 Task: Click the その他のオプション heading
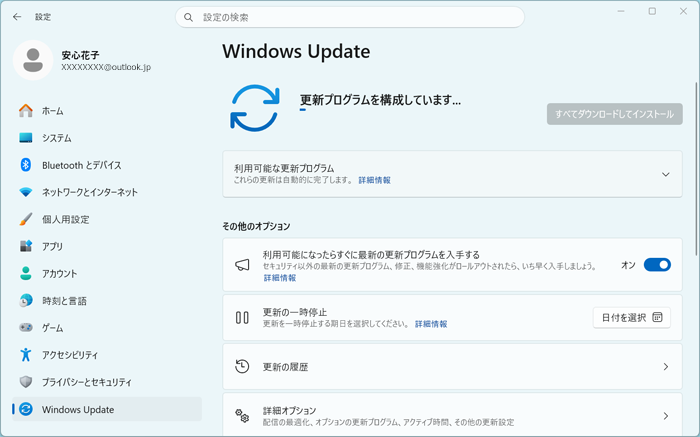coord(256,226)
